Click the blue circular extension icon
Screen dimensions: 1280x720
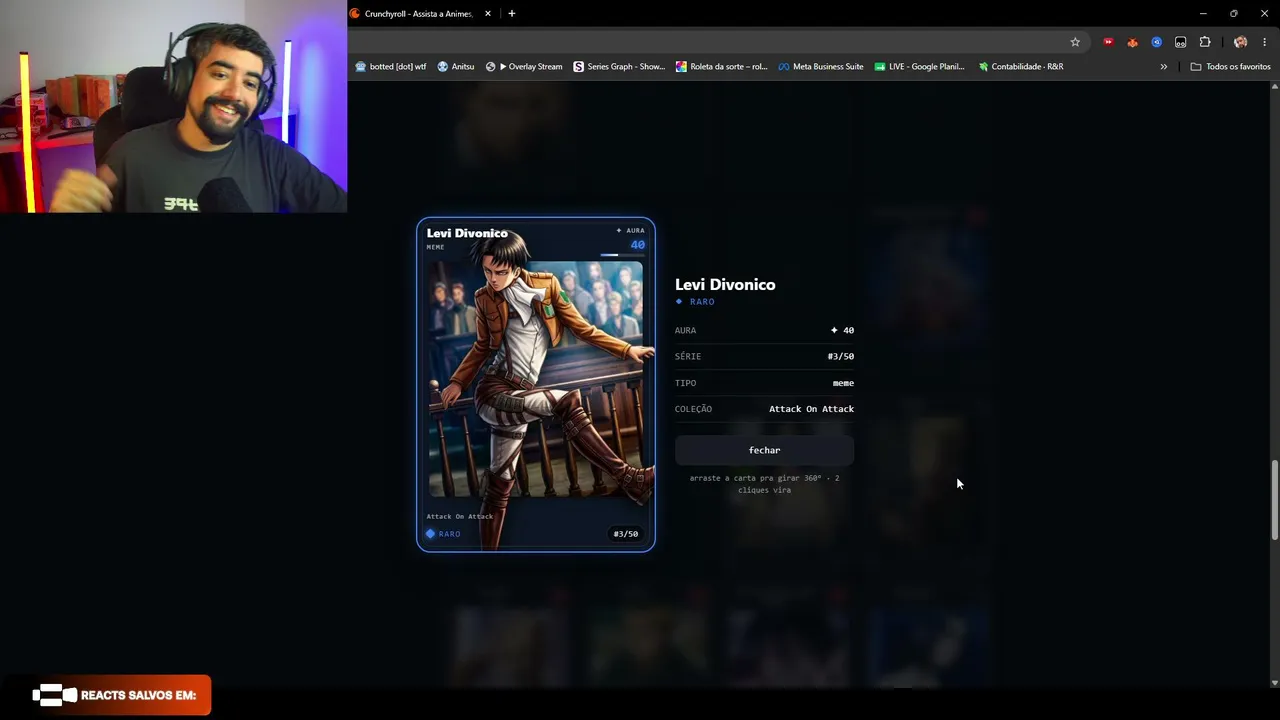point(1156,42)
